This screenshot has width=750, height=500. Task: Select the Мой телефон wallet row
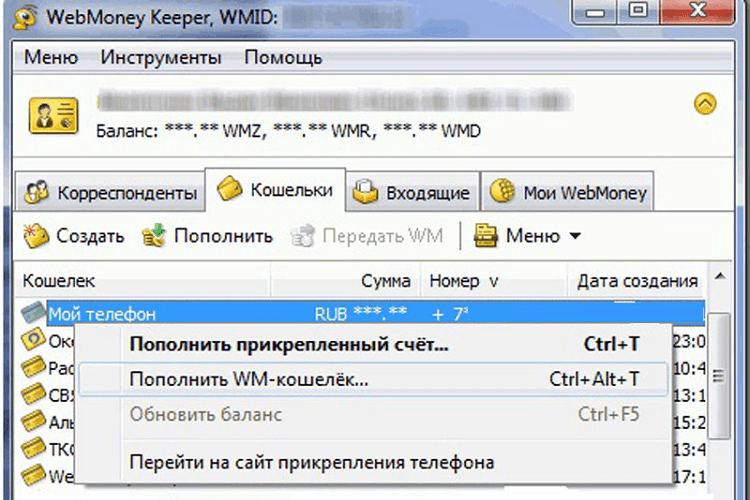click(x=376, y=314)
